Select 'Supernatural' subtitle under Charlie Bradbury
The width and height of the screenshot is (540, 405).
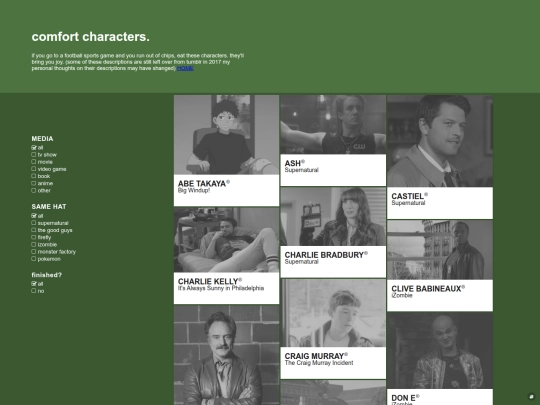(301, 262)
